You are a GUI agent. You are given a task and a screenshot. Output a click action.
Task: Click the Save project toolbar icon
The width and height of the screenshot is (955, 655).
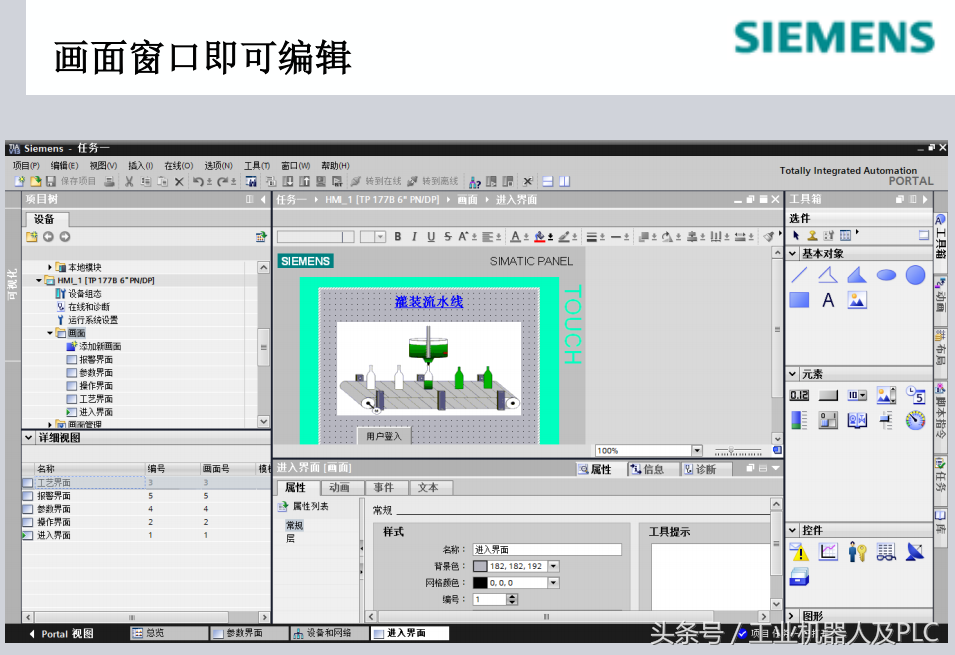(x=51, y=181)
